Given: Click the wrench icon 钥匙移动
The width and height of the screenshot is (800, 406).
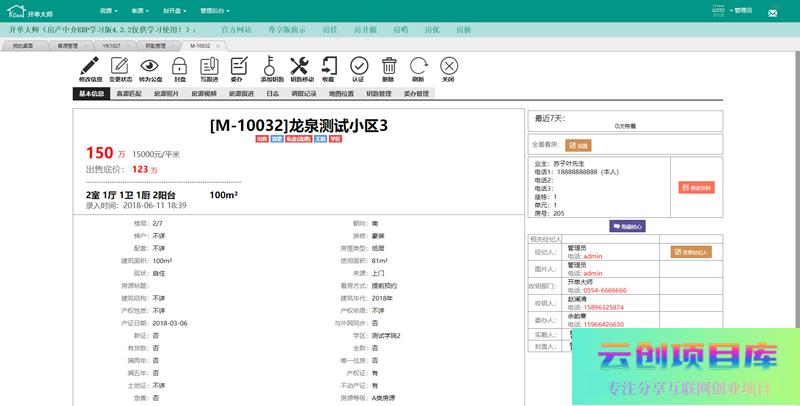Looking at the screenshot, I should tap(300, 65).
